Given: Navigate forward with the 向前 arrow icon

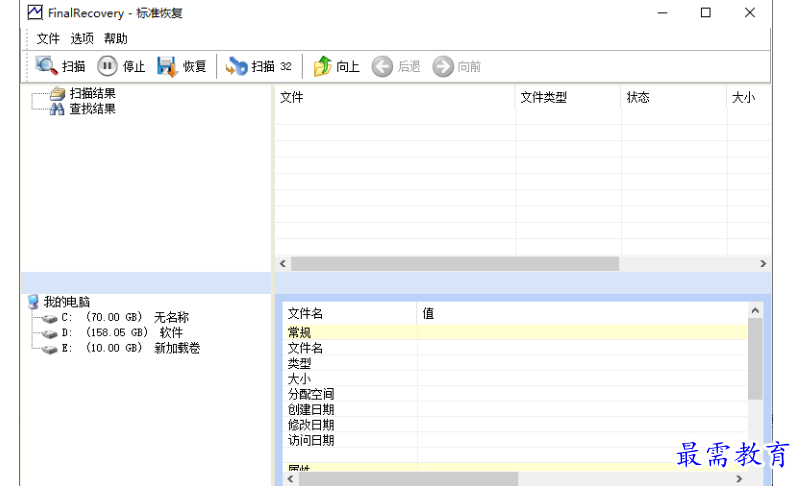Looking at the screenshot, I should [443, 67].
